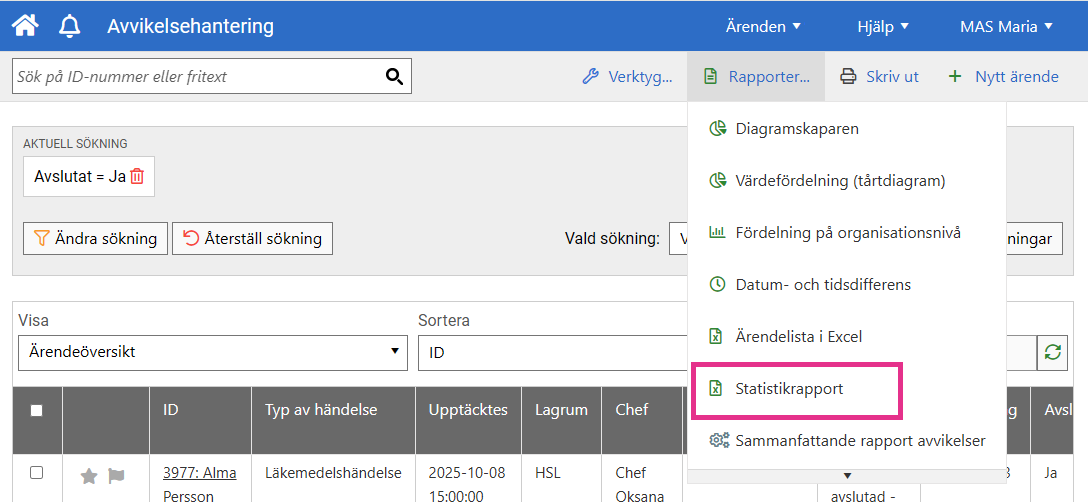Expand the Hjälp menu

pos(883,26)
